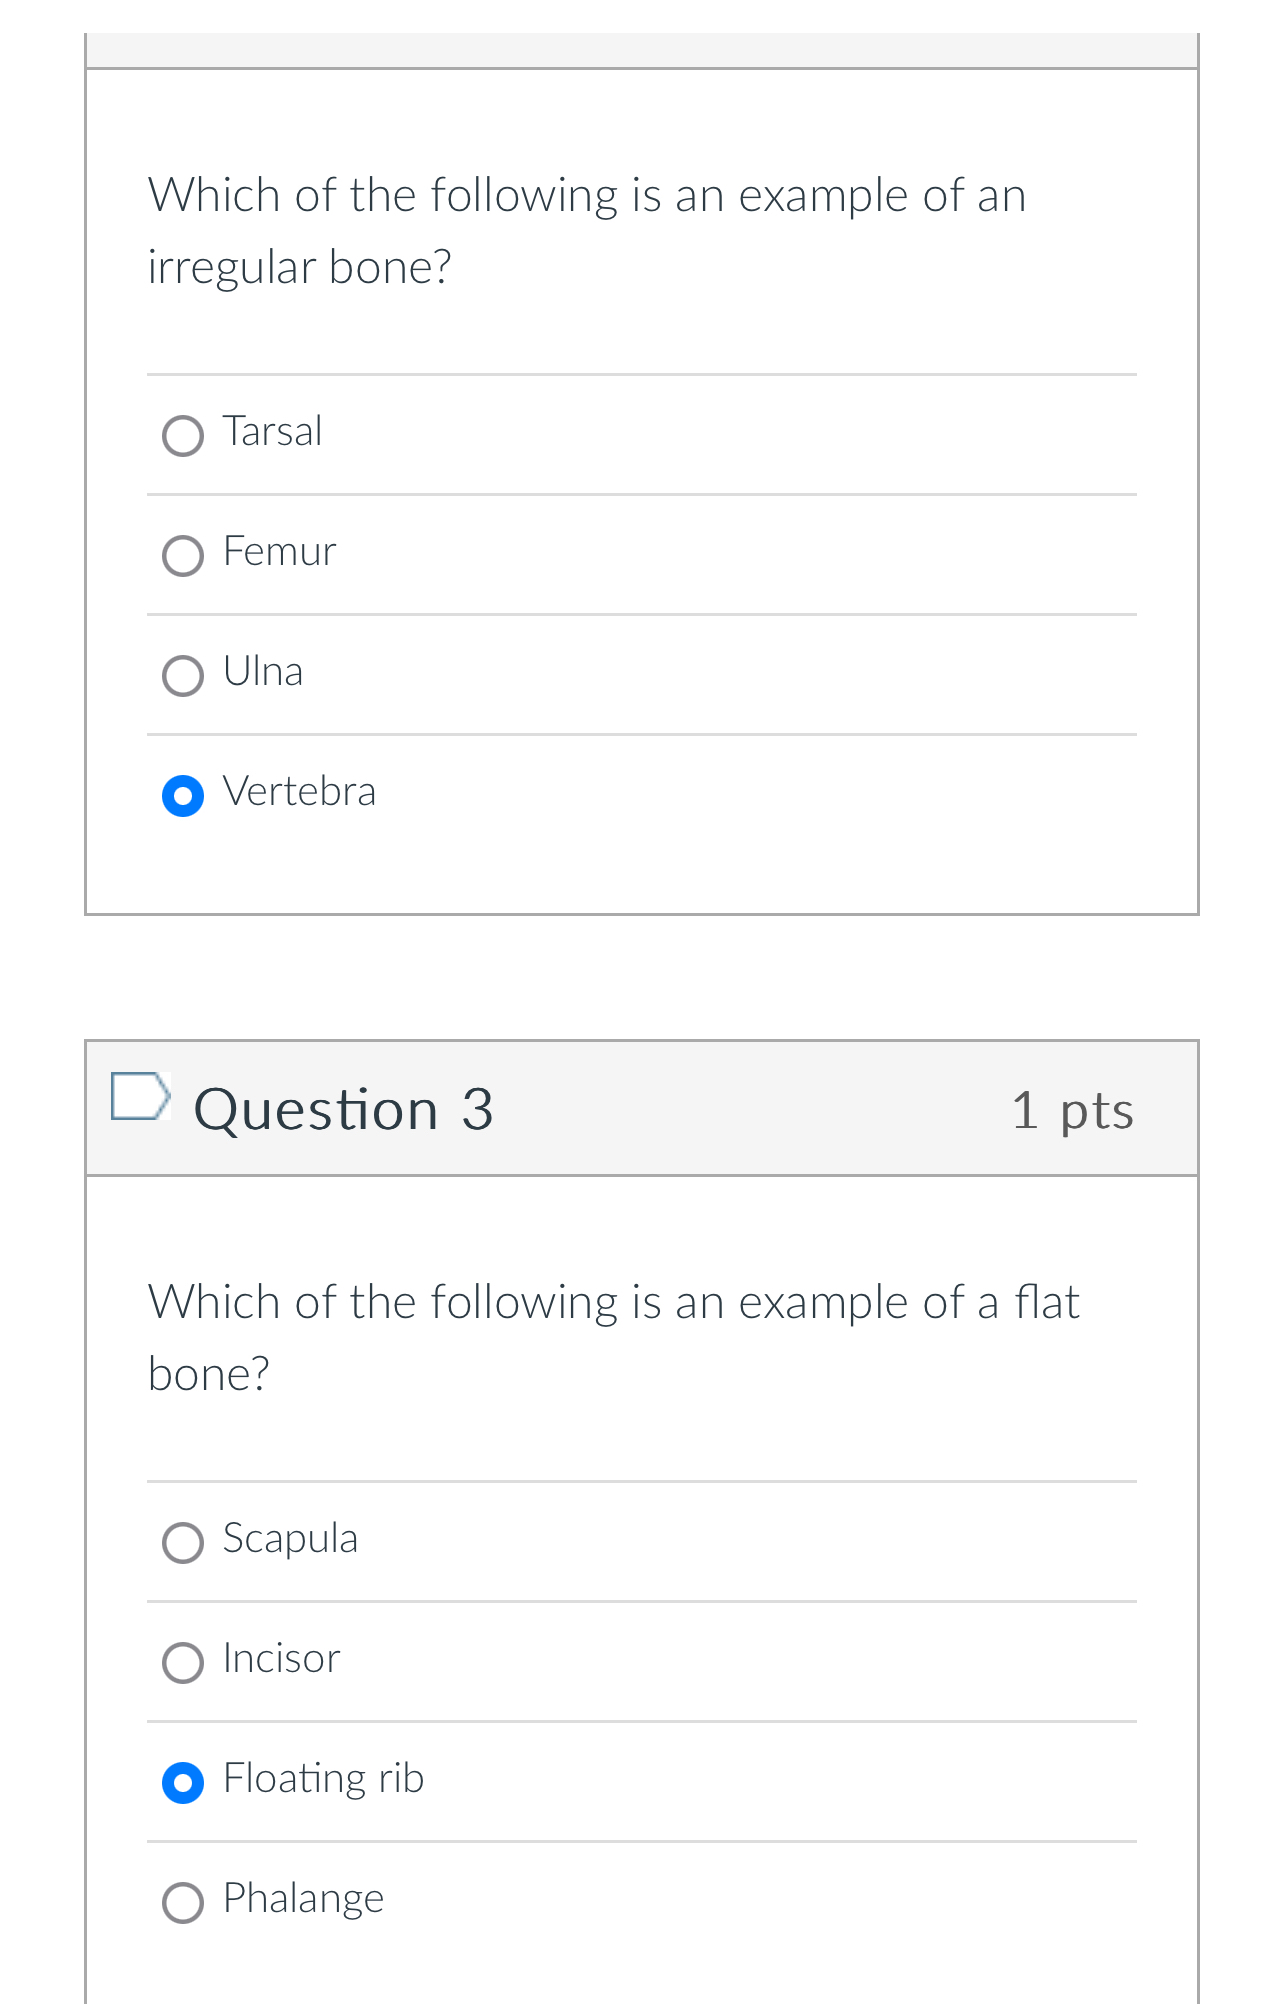1284x2004 pixels.
Task: Click the Ulna answer label text
Action: [263, 672]
